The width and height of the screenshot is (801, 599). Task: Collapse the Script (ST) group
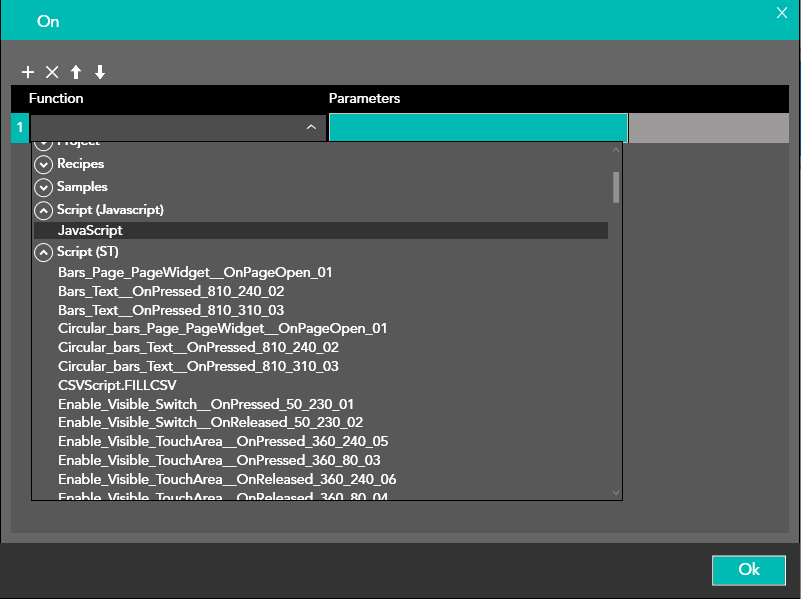[43, 252]
